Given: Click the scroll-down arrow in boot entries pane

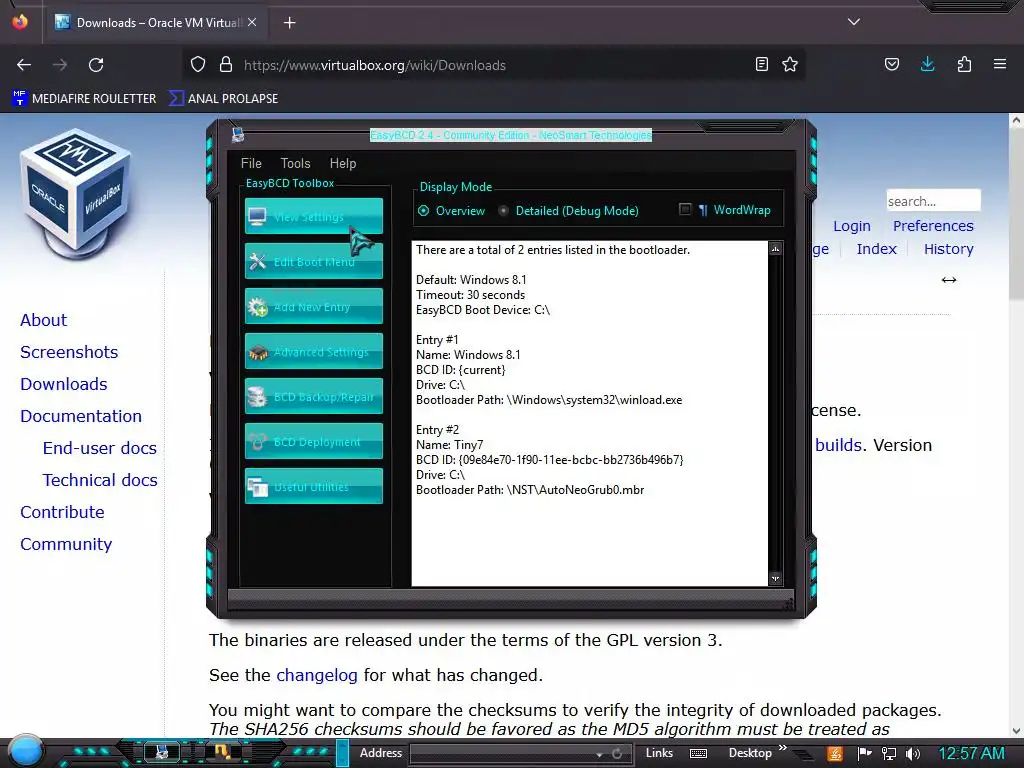Looking at the screenshot, I should 775,579.
